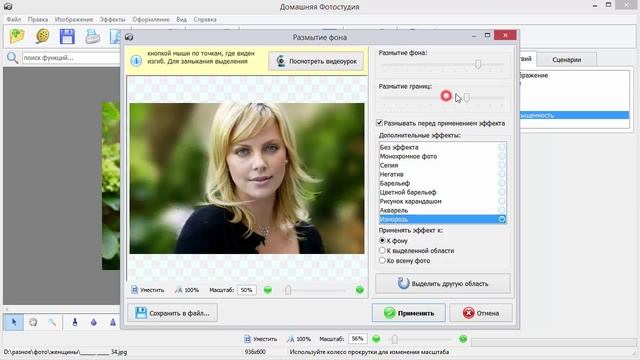Open the Справка menu
640x360 pixels.
205,20
